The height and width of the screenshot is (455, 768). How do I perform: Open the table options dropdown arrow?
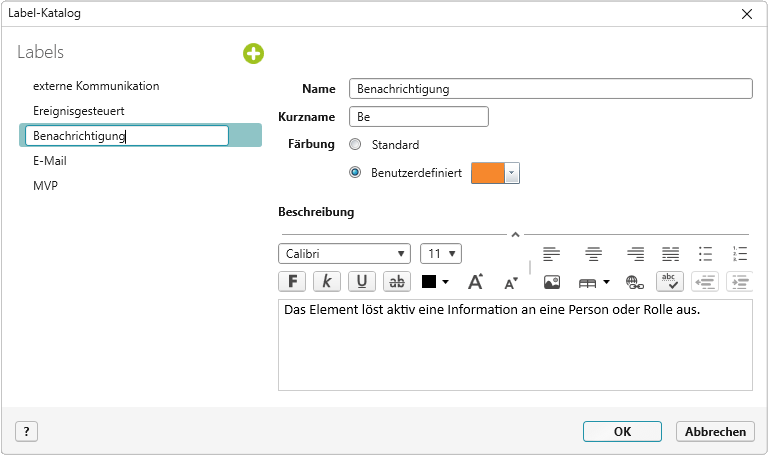(x=606, y=282)
